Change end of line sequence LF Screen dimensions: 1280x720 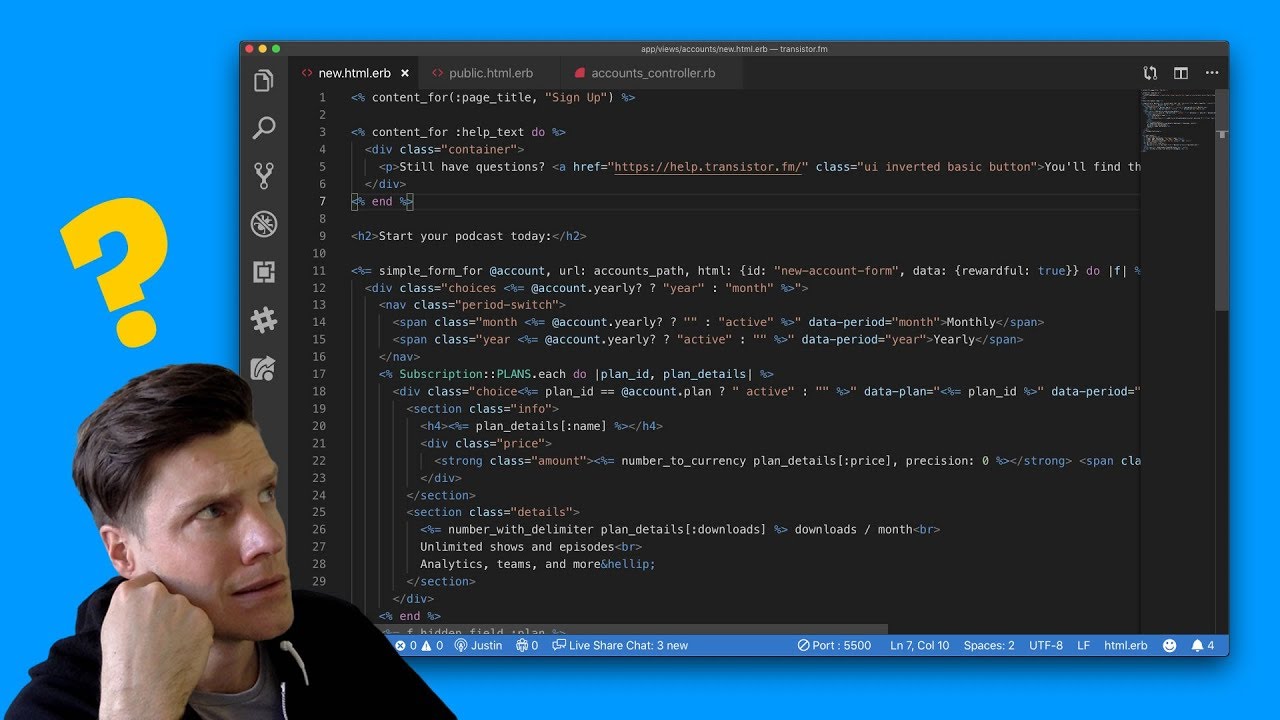(x=1083, y=646)
